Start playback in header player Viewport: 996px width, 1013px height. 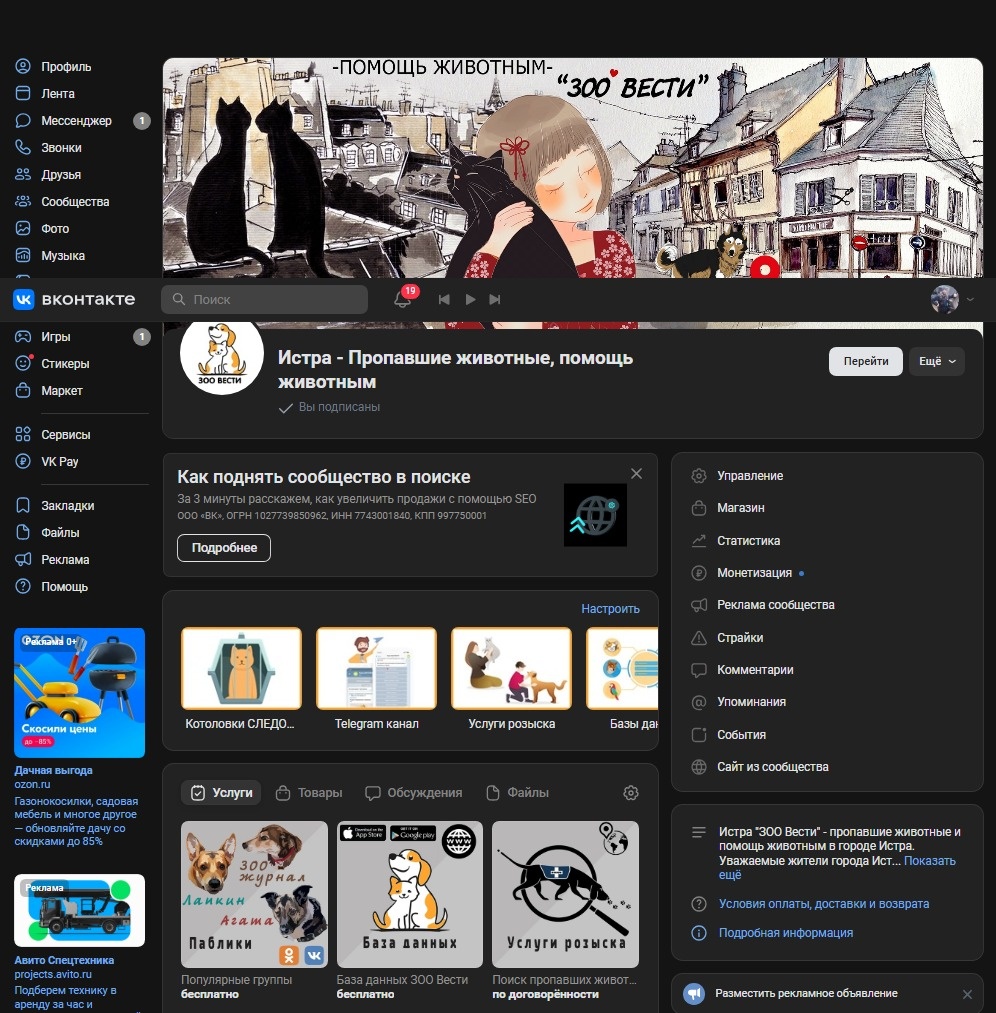470,299
